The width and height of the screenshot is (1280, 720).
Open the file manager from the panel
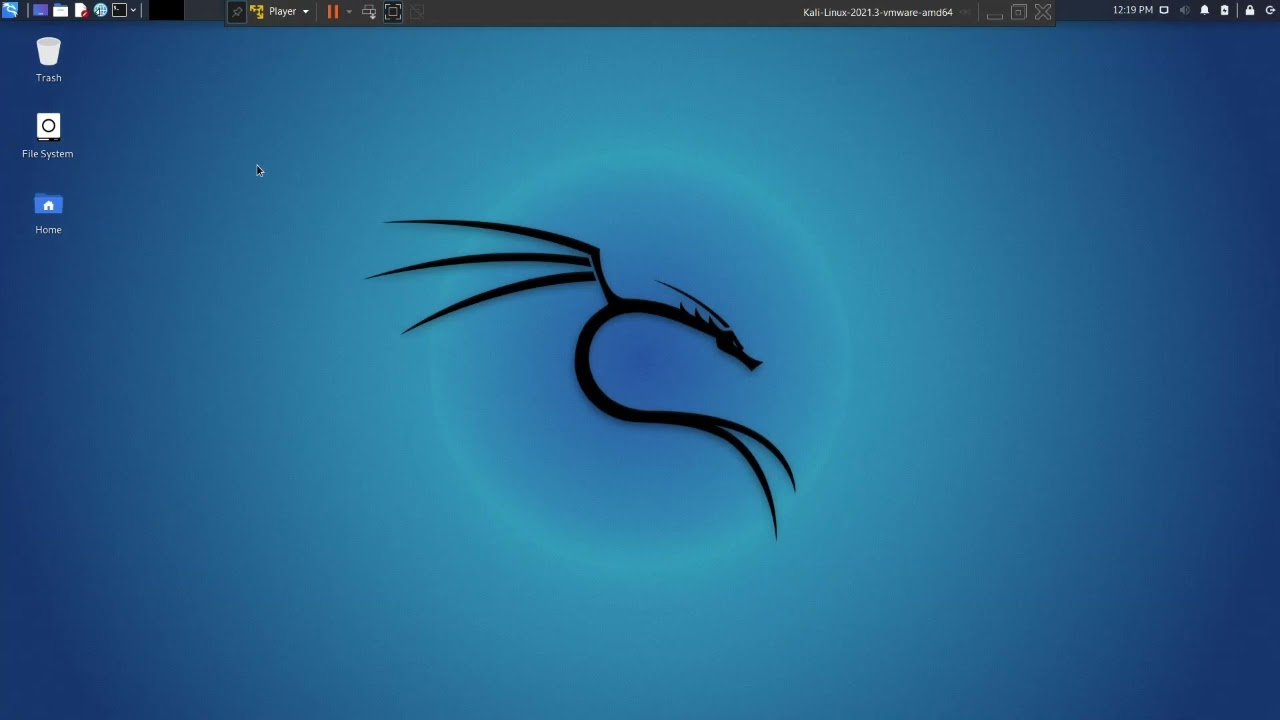pos(60,11)
